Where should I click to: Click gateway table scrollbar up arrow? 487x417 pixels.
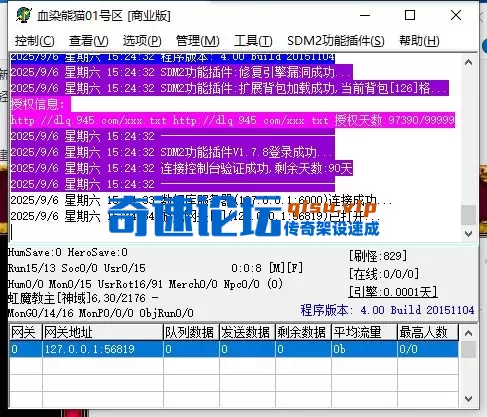click(x=468, y=333)
